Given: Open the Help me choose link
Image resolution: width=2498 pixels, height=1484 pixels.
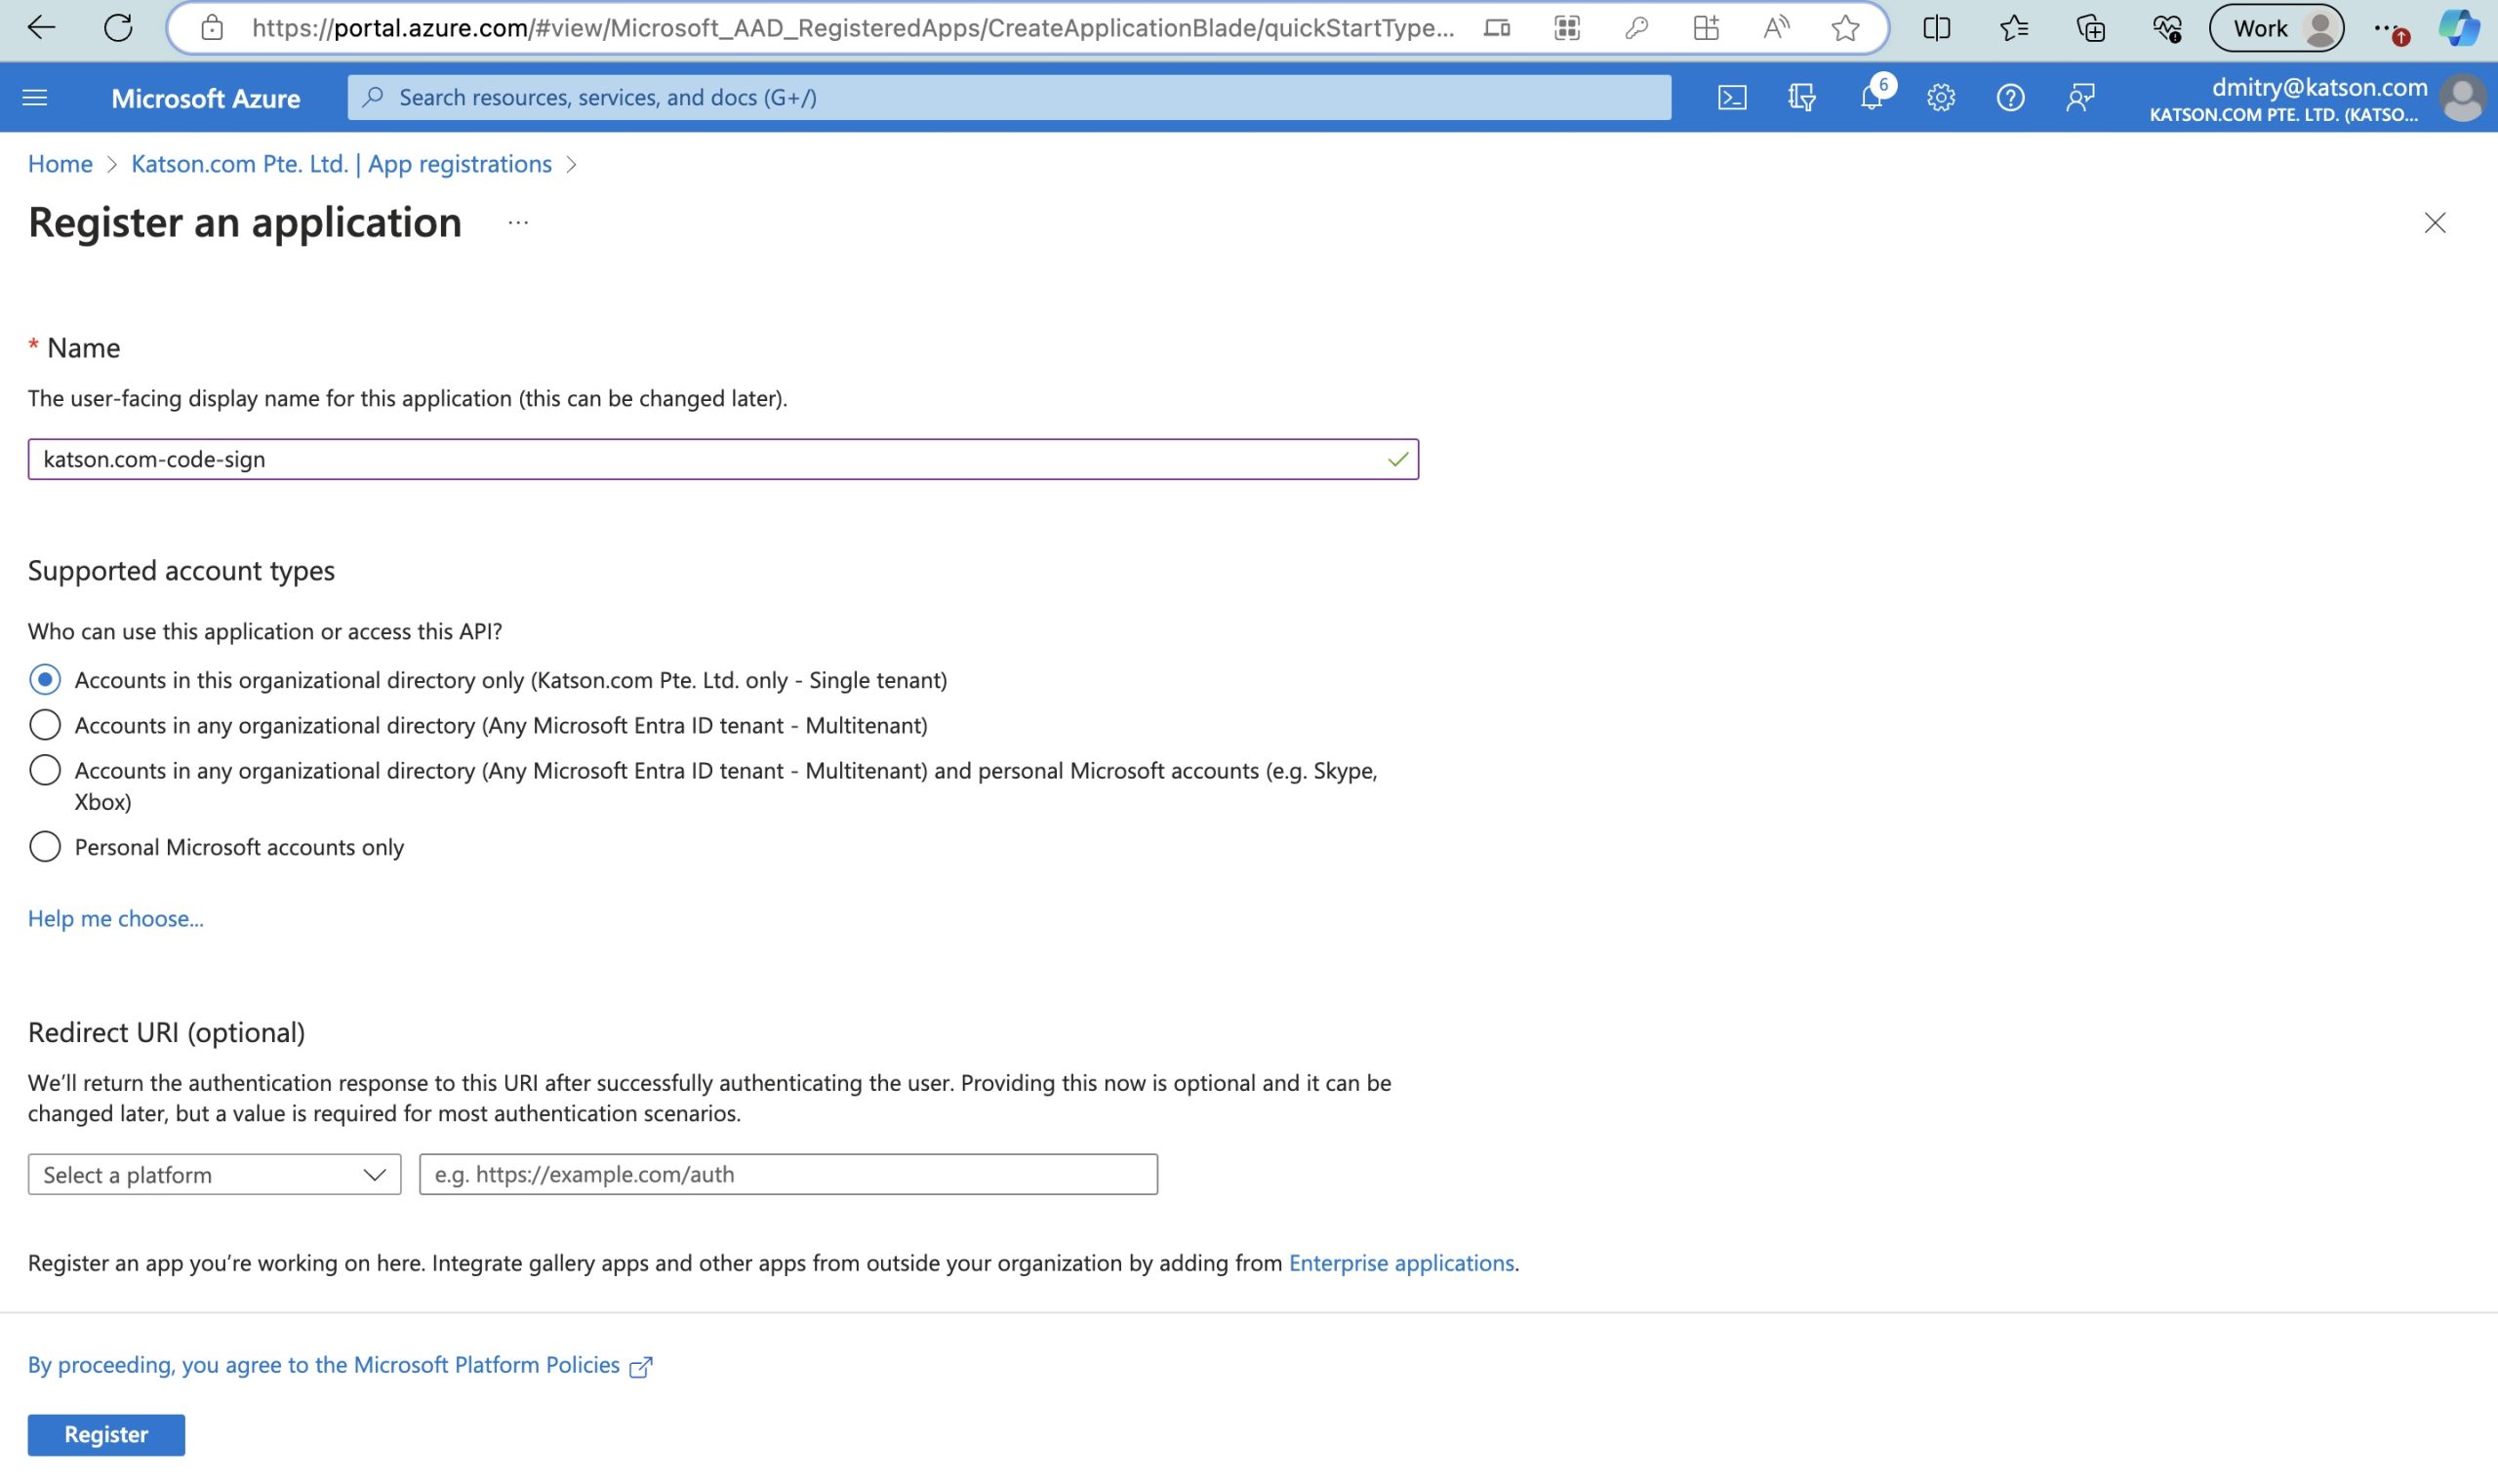Looking at the screenshot, I should [x=116, y=918].
